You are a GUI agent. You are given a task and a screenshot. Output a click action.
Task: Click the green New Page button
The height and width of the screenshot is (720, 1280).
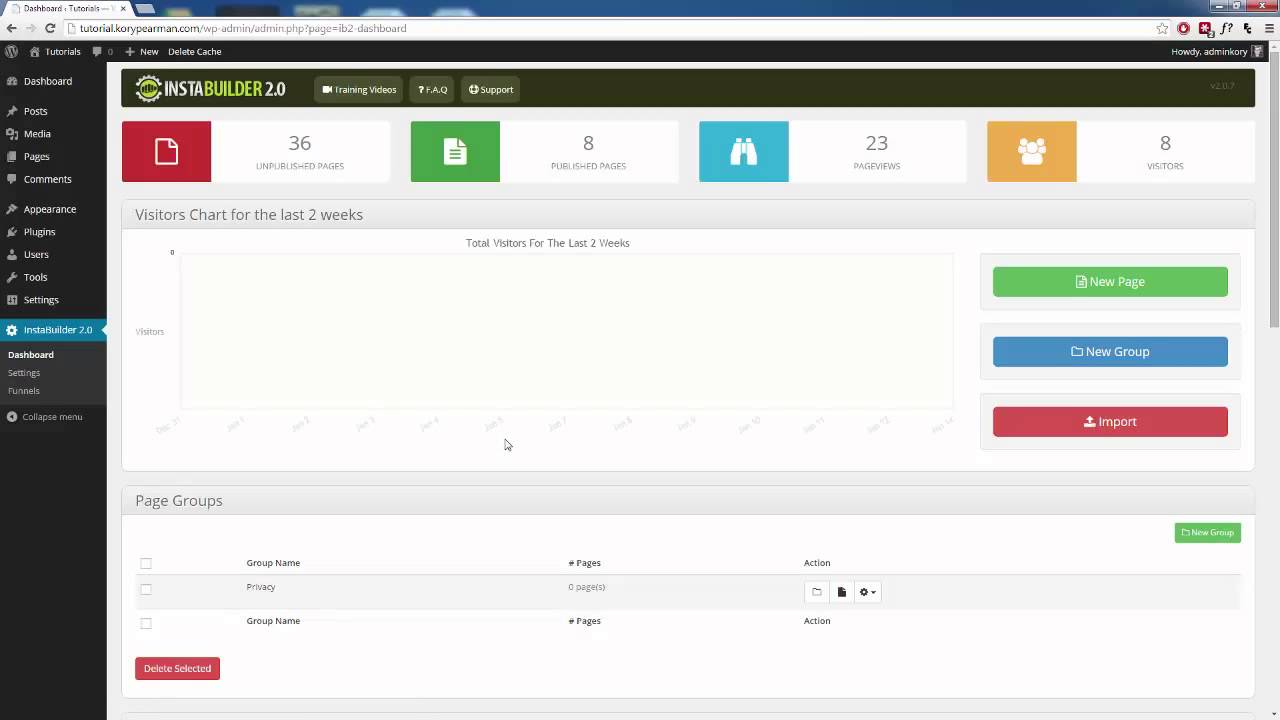click(x=1110, y=282)
